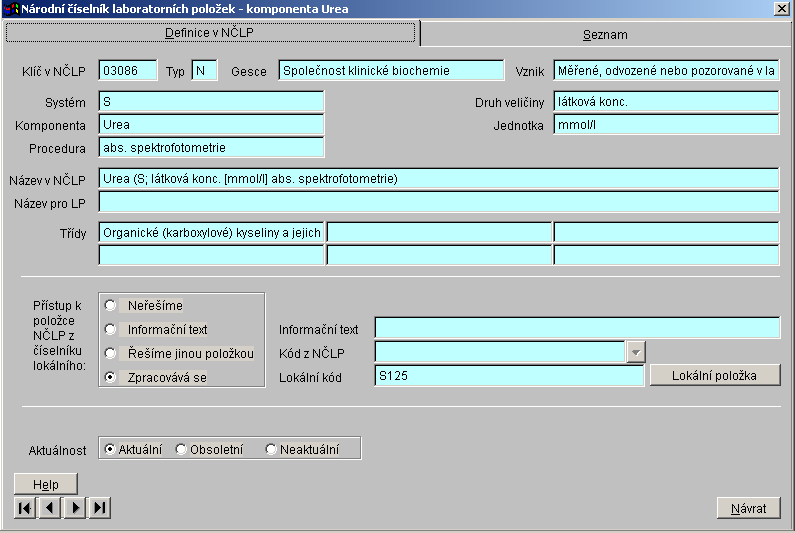Image resolution: width=795 pixels, height=533 pixels.
Task: Open Help
Action: coord(45,484)
